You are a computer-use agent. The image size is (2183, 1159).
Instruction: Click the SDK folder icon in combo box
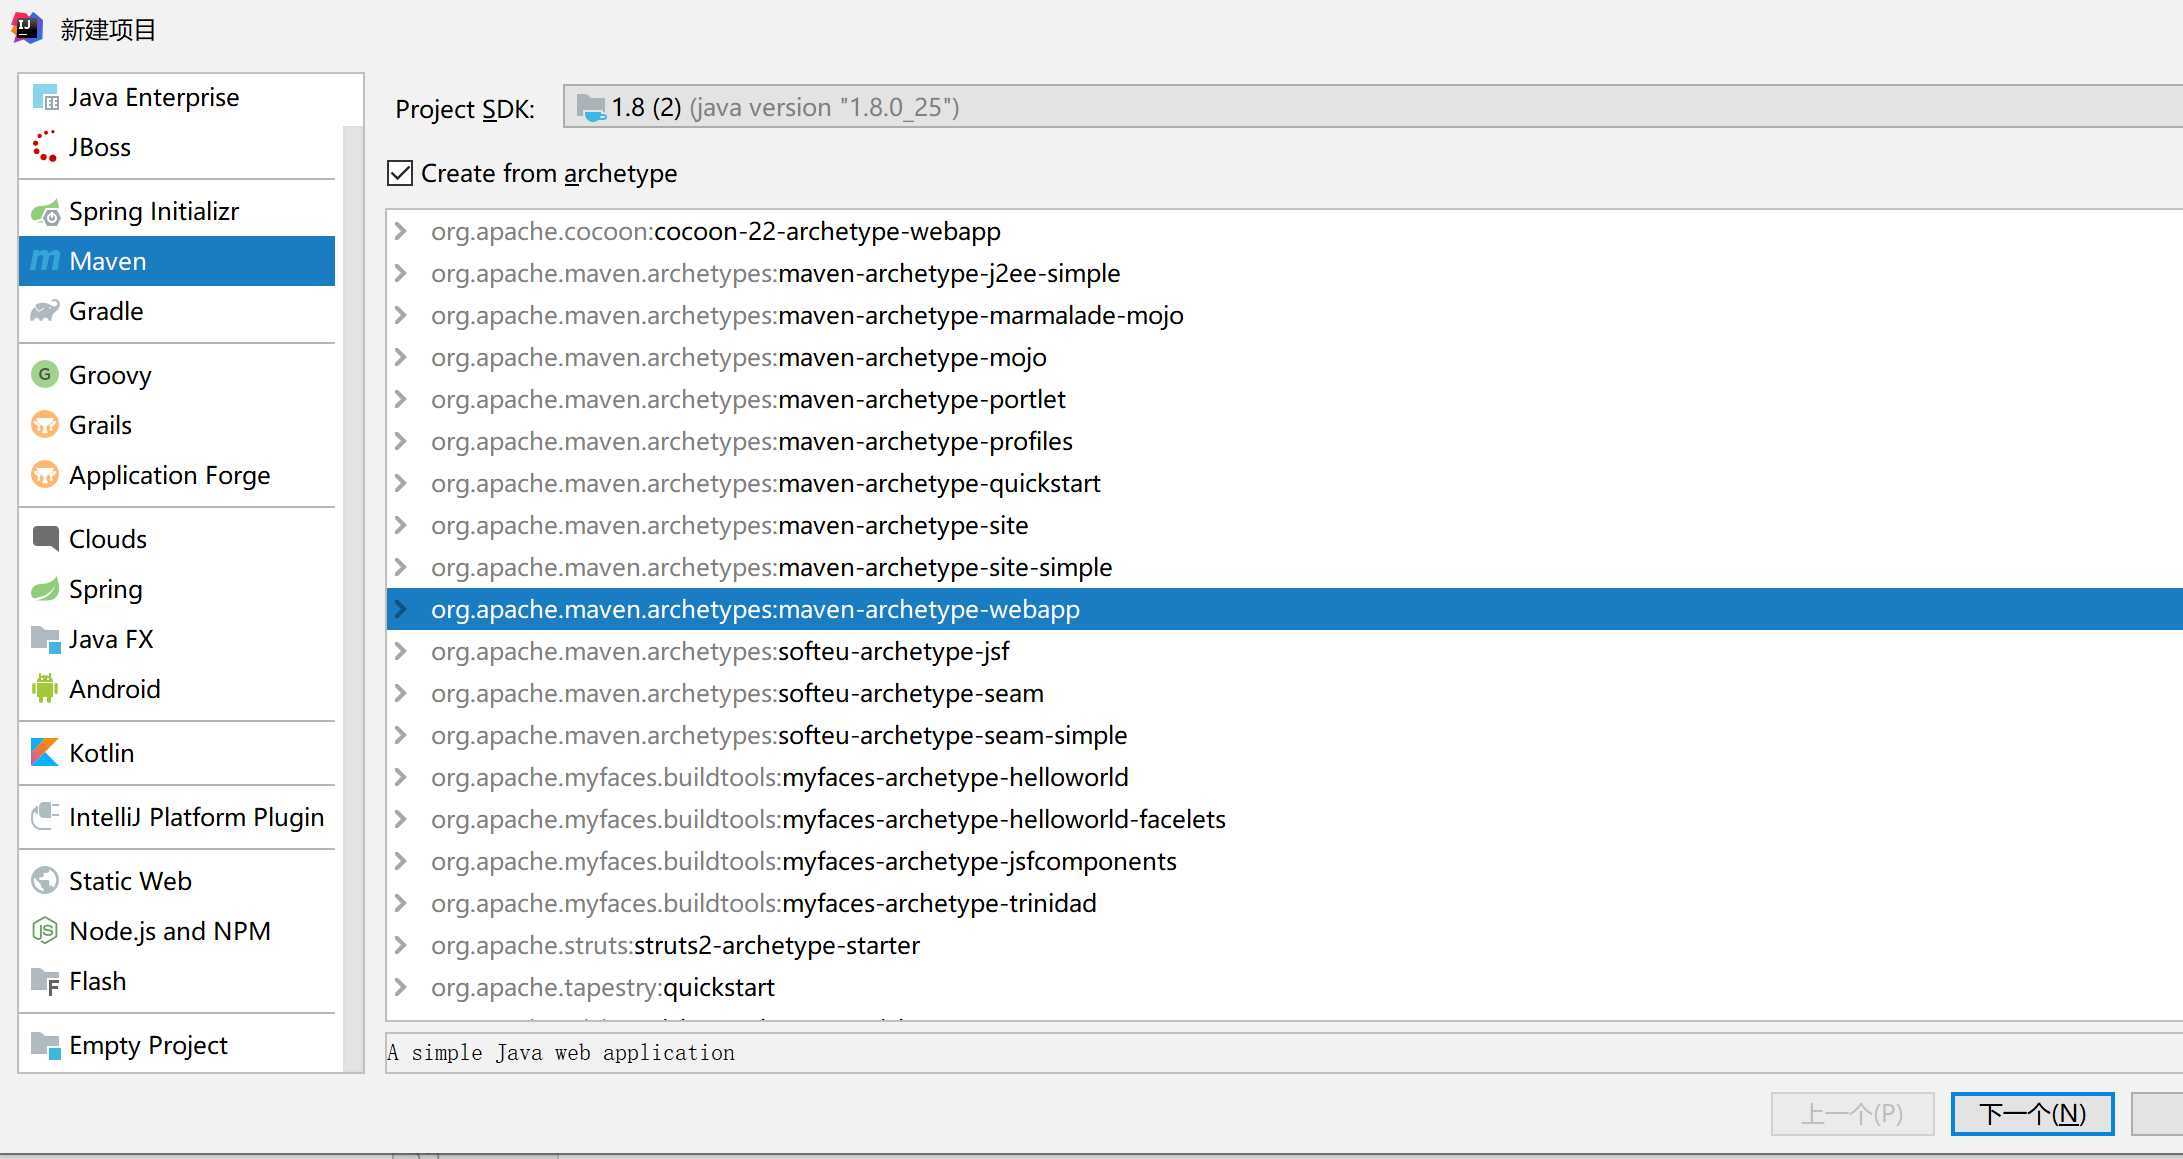point(591,108)
